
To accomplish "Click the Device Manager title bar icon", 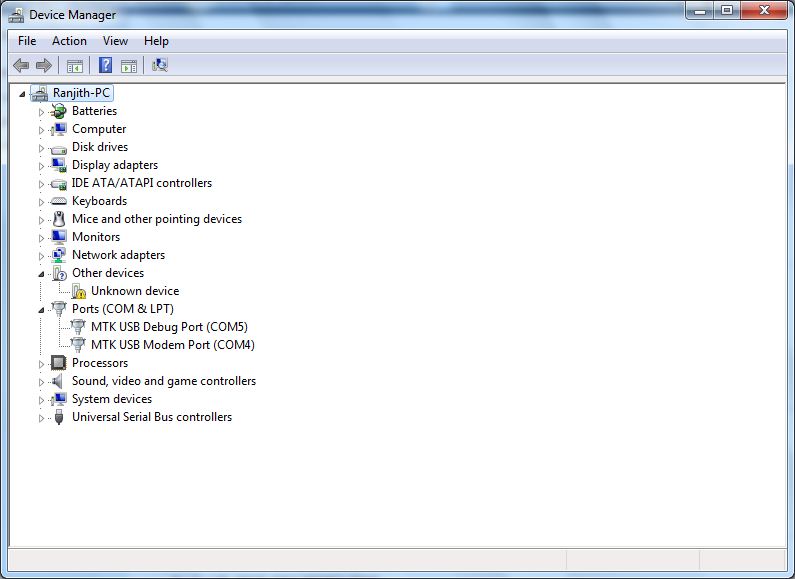I will click(17, 15).
